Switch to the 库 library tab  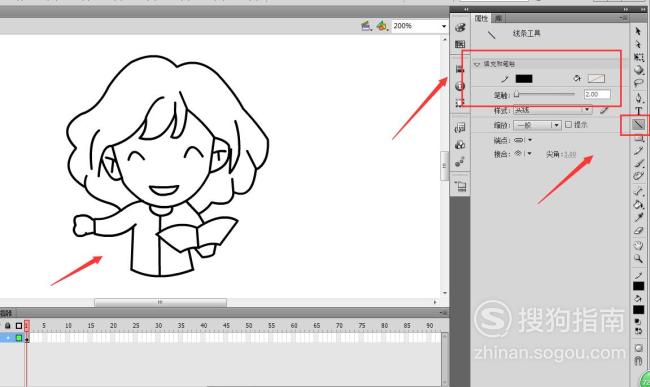coord(499,18)
